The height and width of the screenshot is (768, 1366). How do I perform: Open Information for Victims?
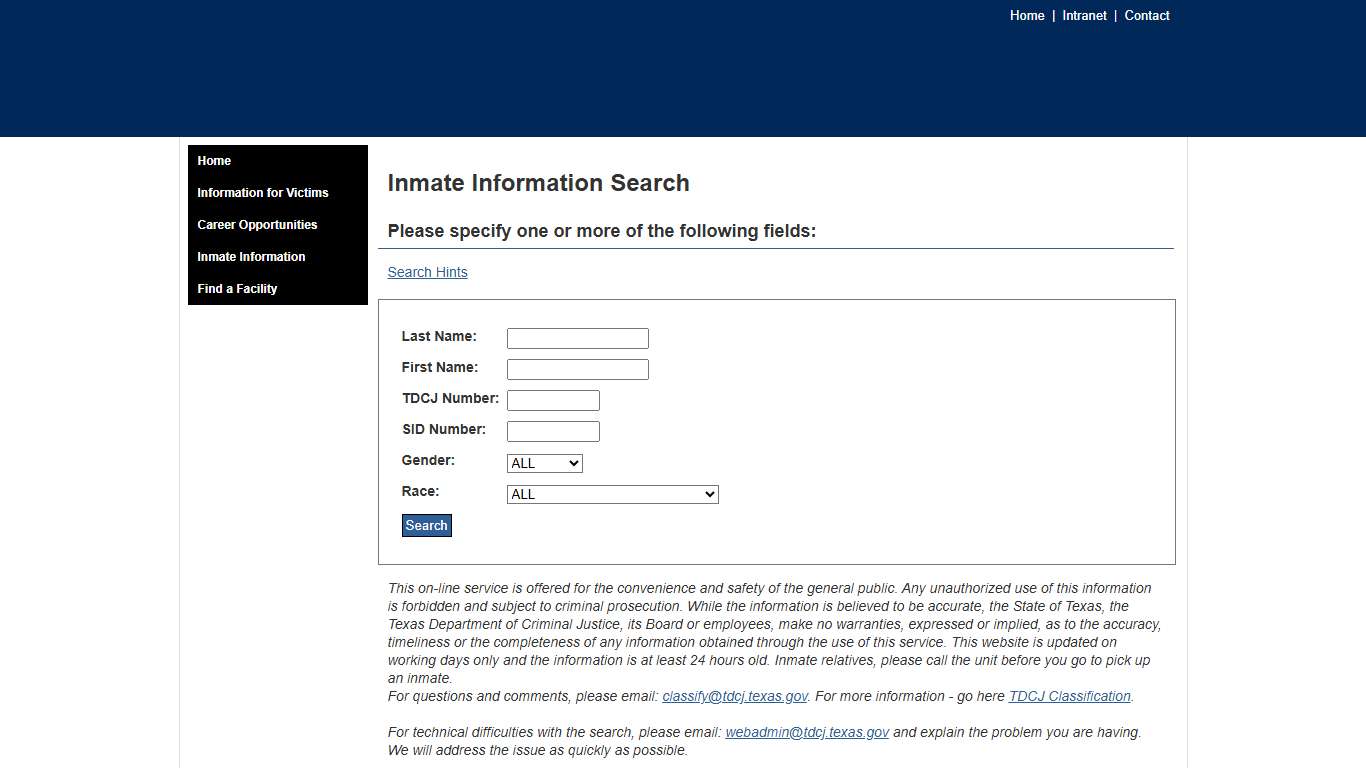[x=262, y=193]
